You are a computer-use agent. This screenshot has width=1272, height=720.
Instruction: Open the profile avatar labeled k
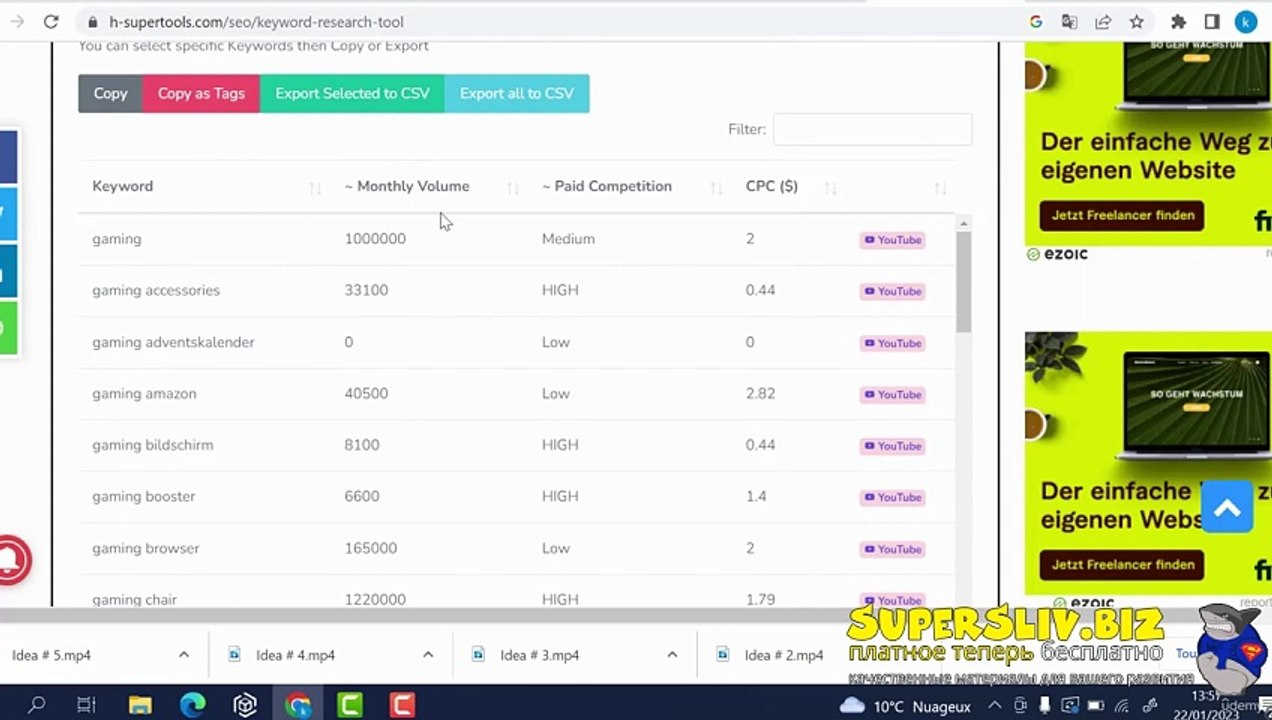[x=1246, y=21]
